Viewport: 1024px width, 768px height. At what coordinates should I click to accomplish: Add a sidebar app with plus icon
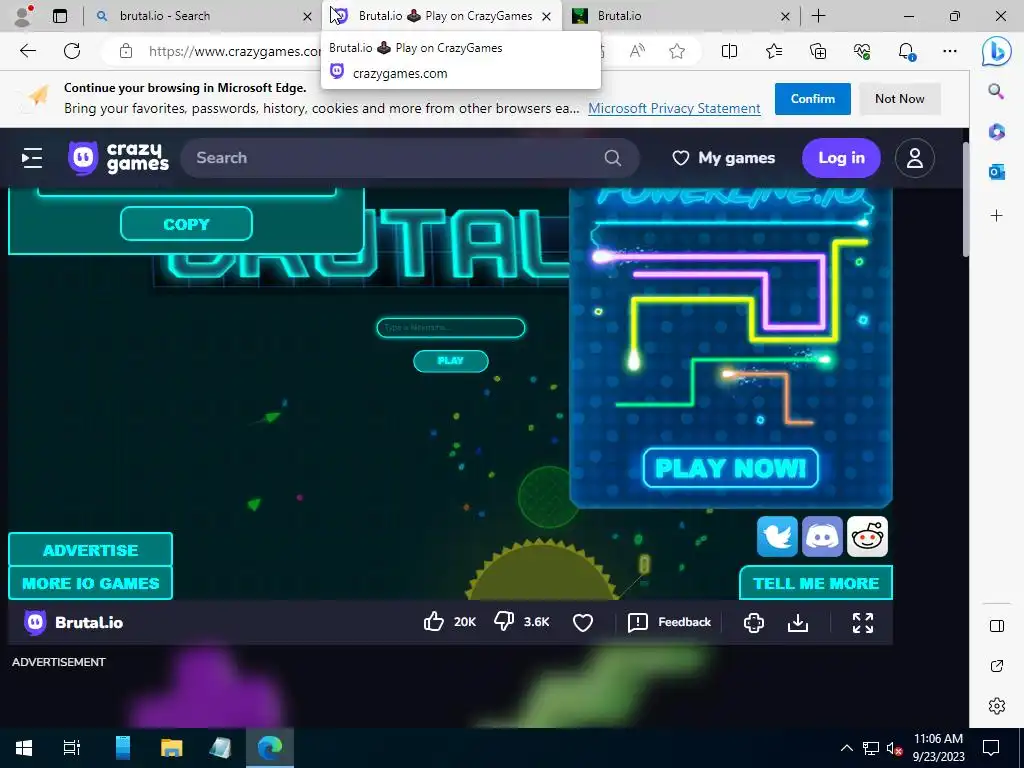[x=996, y=216]
